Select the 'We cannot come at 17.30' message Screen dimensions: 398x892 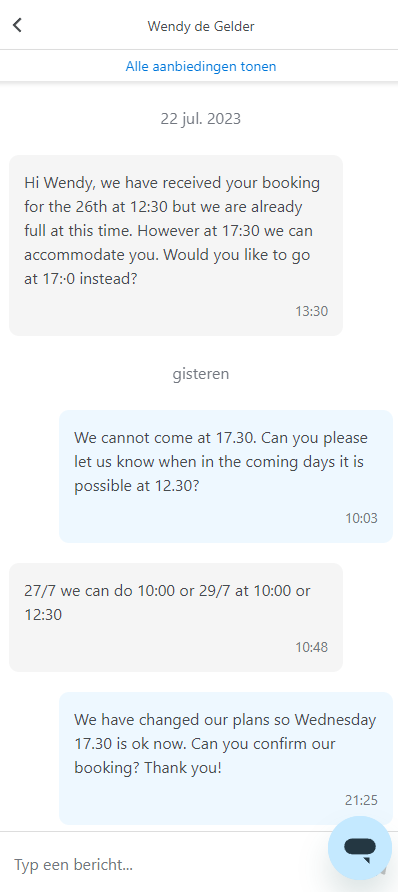coord(226,476)
